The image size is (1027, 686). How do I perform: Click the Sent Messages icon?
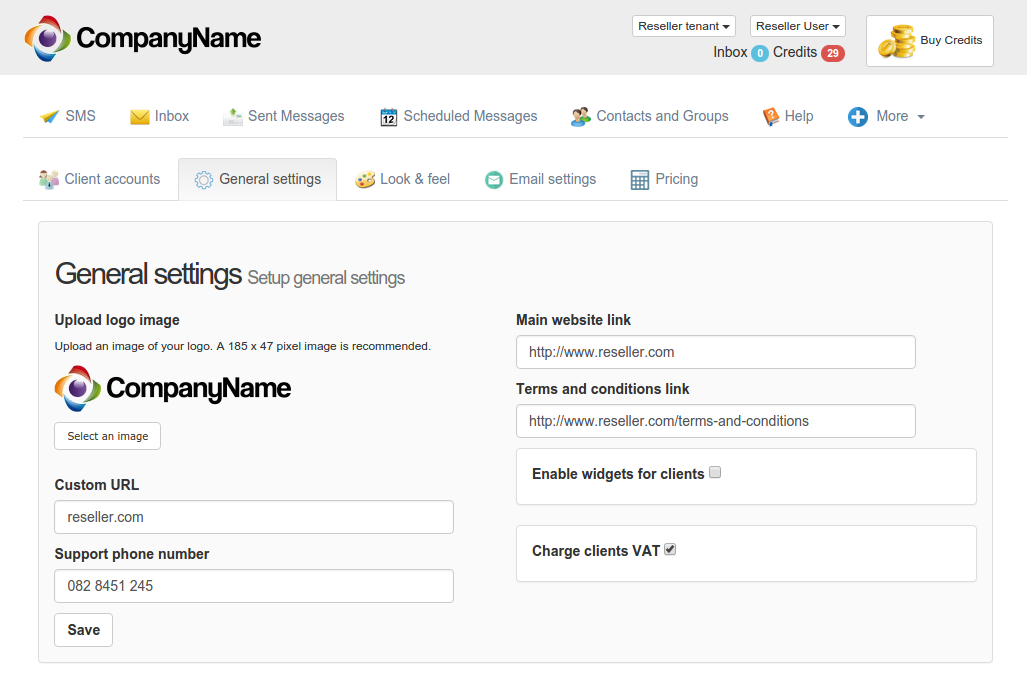tap(232, 117)
